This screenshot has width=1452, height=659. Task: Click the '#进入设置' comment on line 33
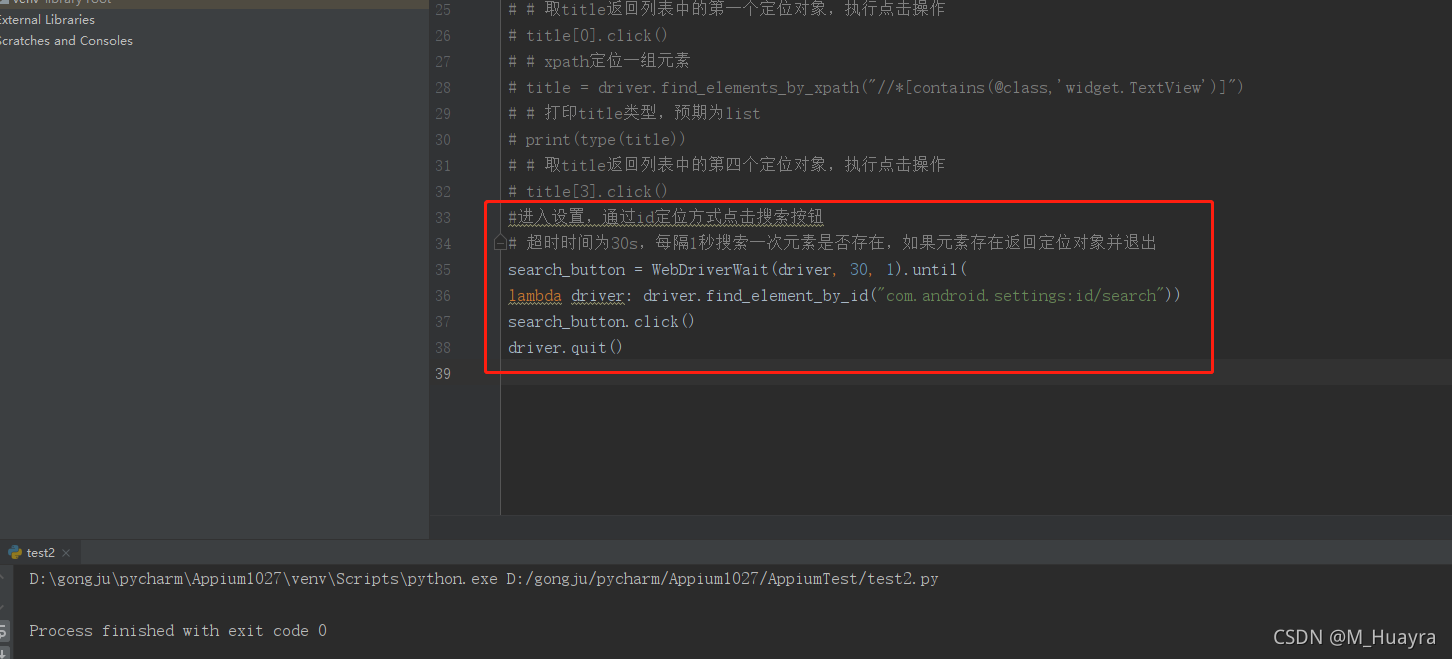pyautogui.click(x=665, y=218)
